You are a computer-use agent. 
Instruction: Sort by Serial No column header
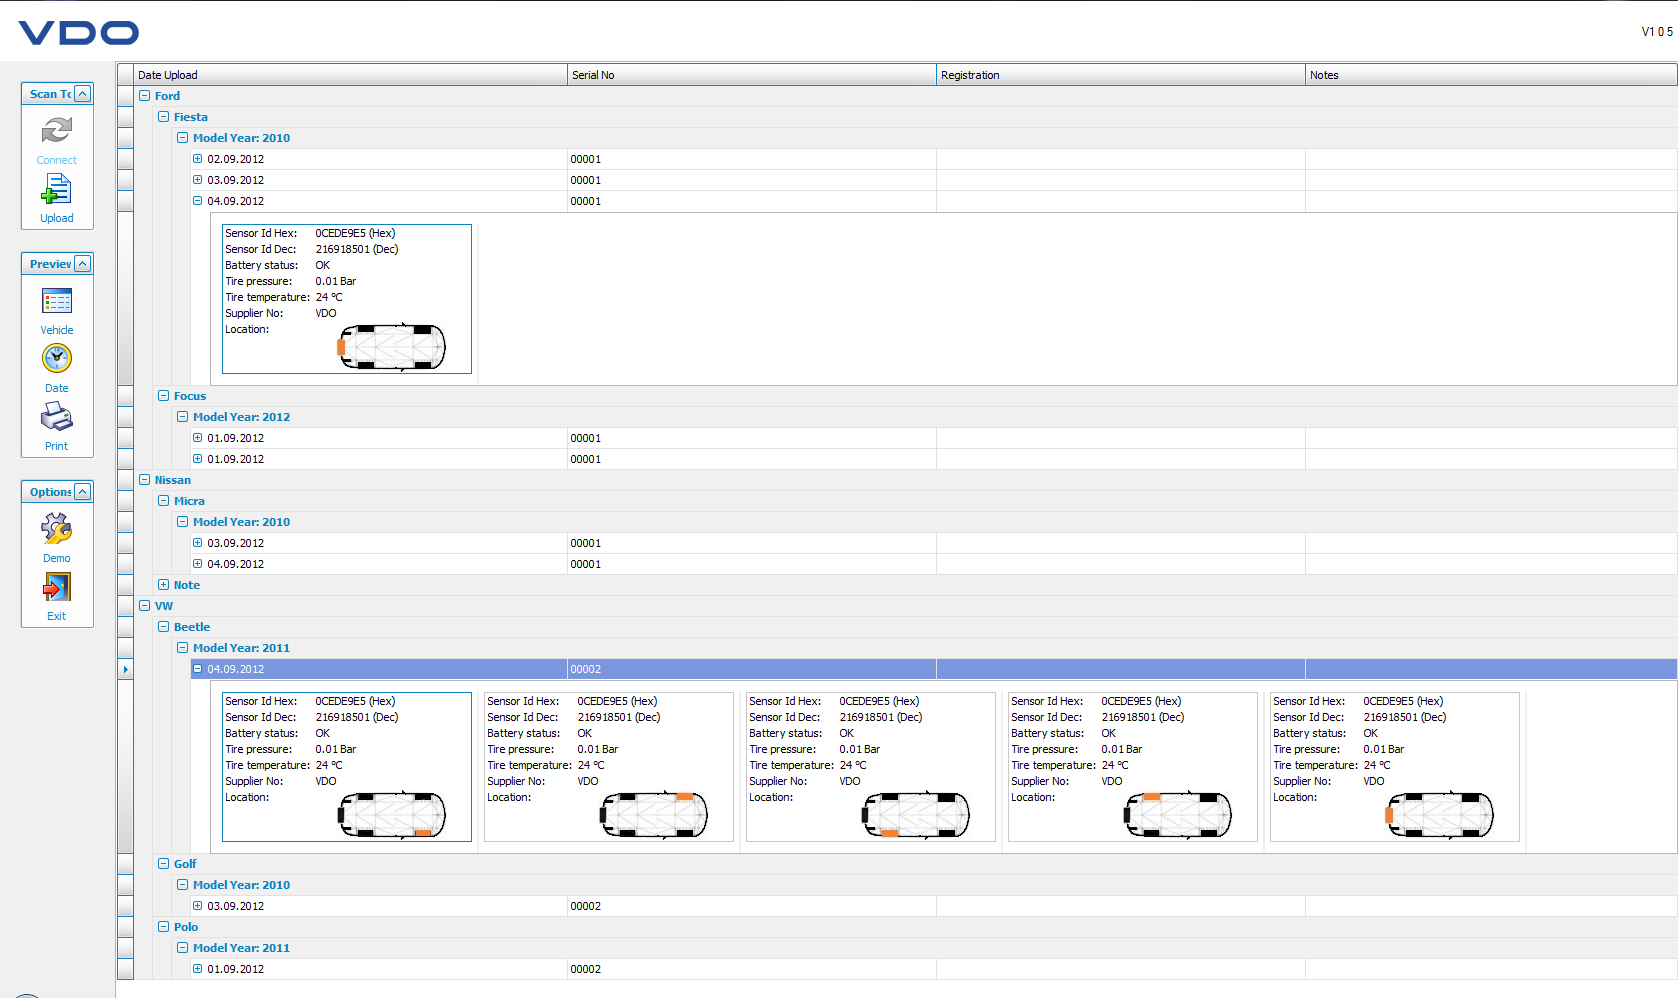pos(752,75)
